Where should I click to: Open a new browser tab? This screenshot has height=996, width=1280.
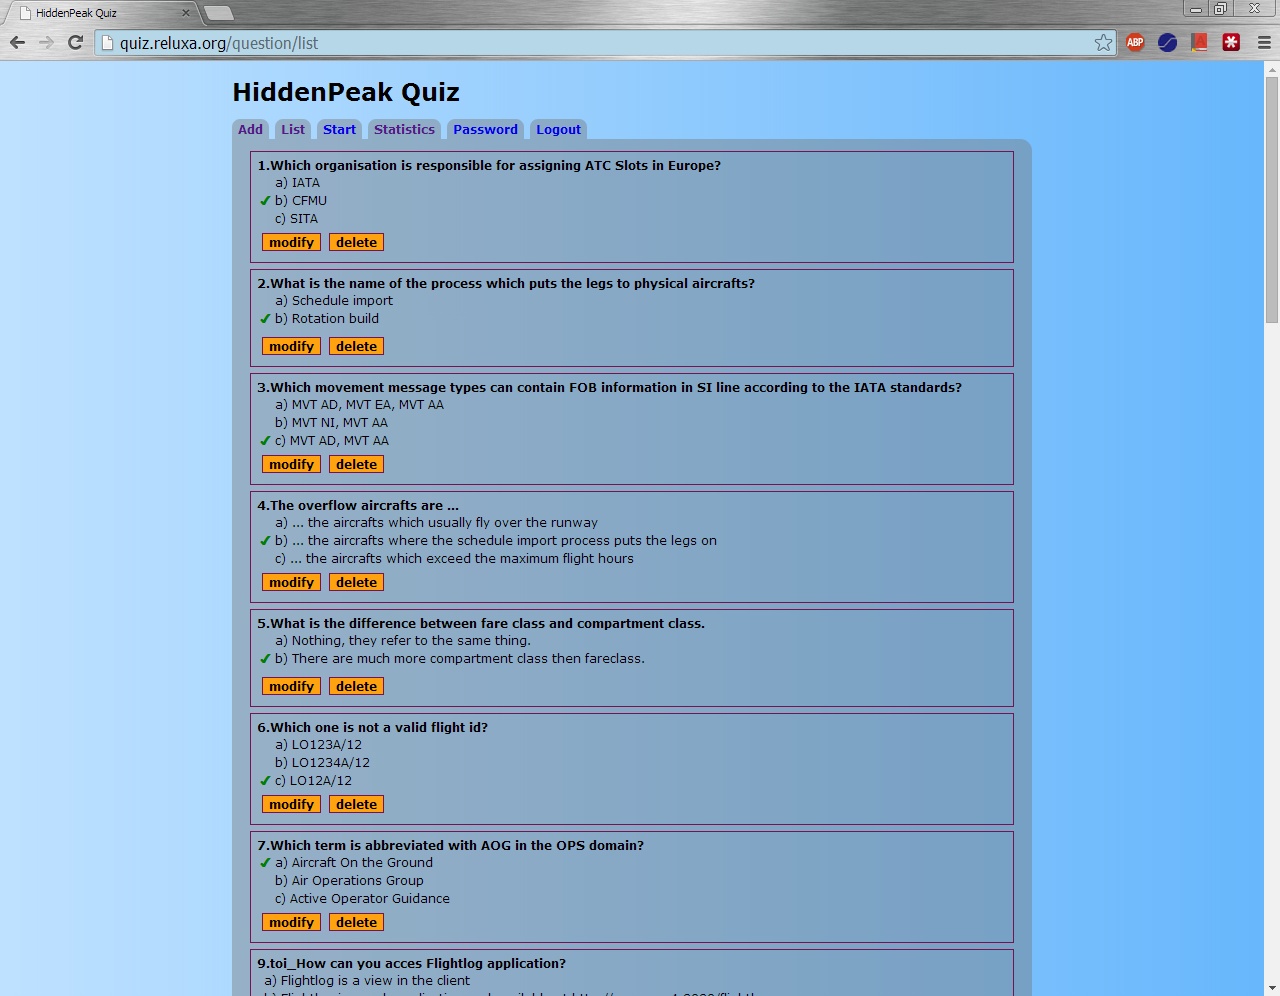coord(218,13)
